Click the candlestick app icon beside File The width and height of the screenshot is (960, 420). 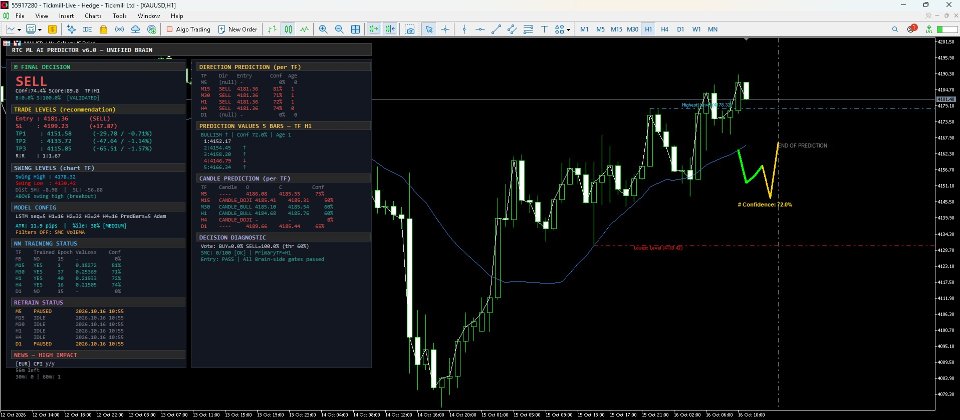(5, 15)
